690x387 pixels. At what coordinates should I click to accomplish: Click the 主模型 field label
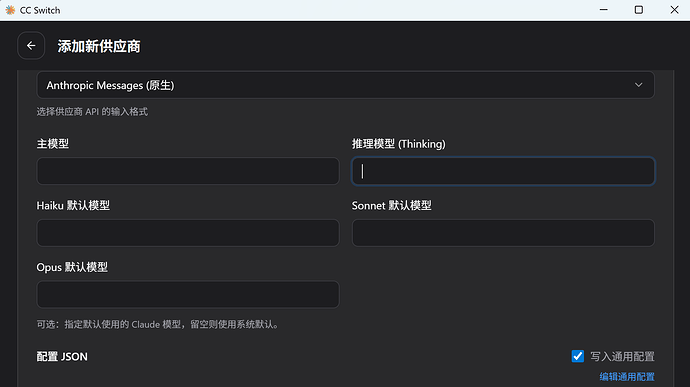pyautogui.click(x=52, y=144)
